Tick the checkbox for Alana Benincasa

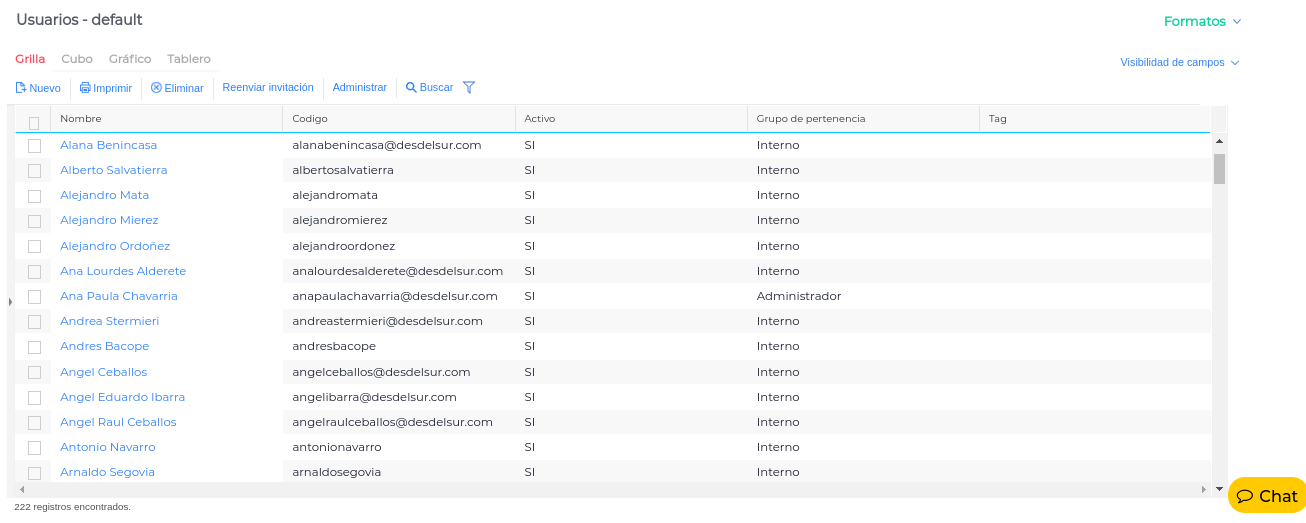(x=34, y=146)
